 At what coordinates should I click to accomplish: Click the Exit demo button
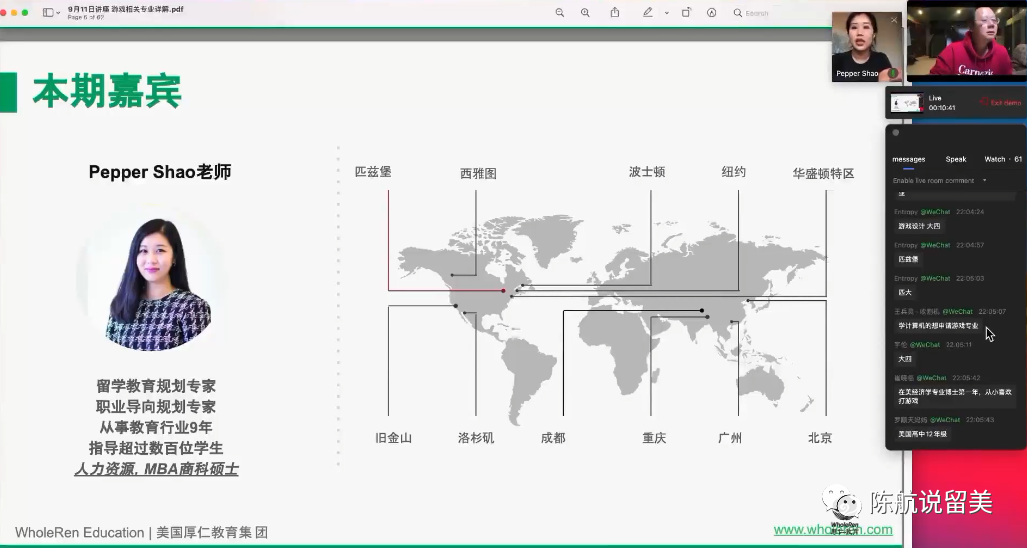(x=1001, y=103)
